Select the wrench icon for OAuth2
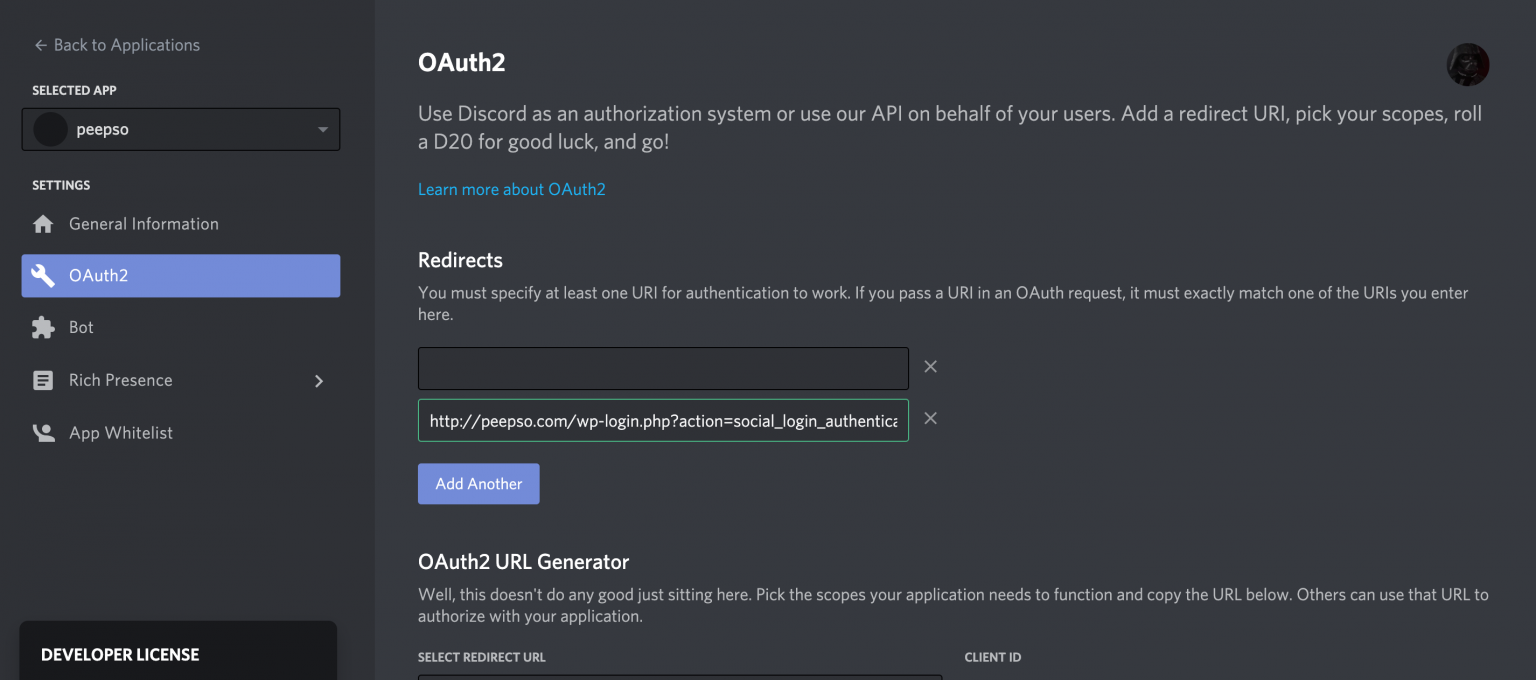The height and width of the screenshot is (680, 1536). click(x=44, y=275)
